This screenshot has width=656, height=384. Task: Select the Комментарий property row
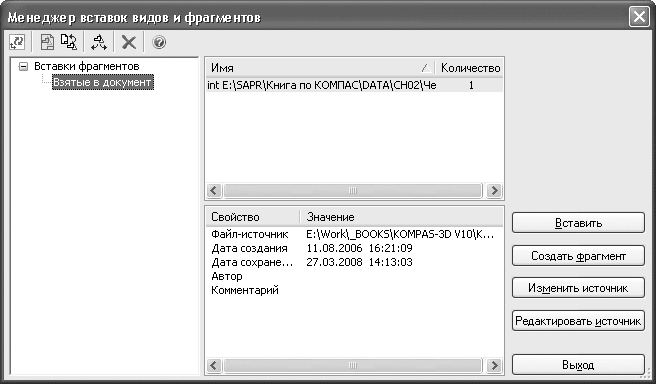tap(355, 290)
